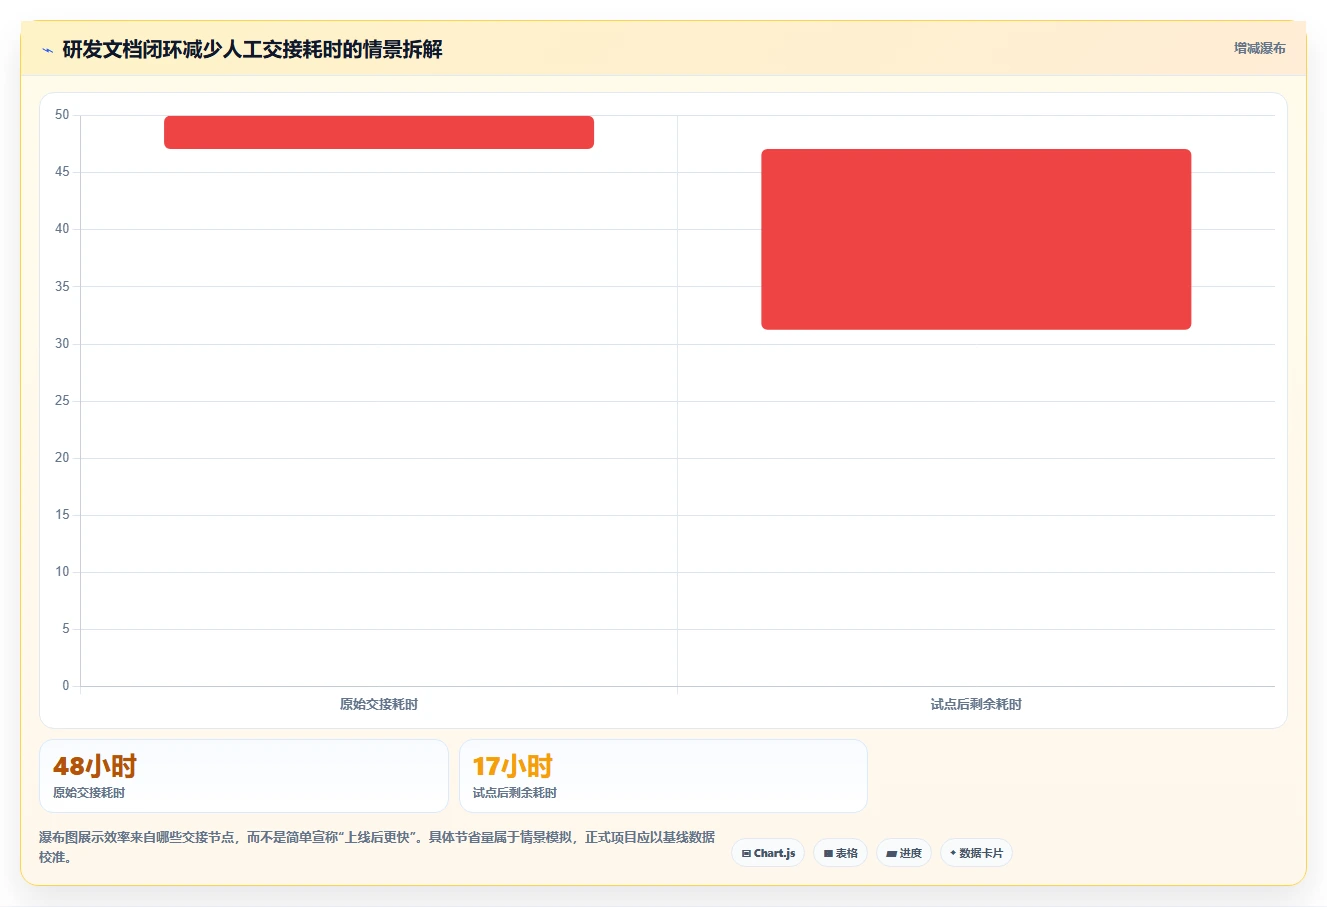Click the 试点后剩余耗时 caption under 17小时
The height and width of the screenshot is (907, 1327).
pyautogui.click(x=515, y=793)
